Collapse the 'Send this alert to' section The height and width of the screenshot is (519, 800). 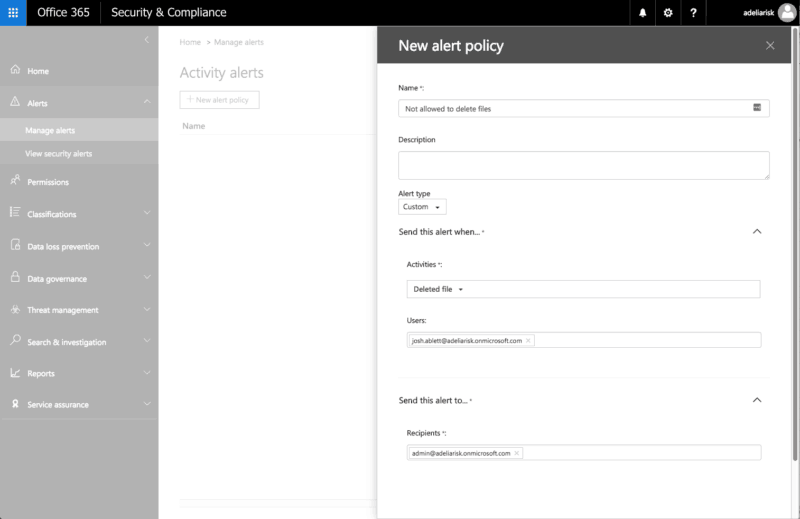[757, 400]
